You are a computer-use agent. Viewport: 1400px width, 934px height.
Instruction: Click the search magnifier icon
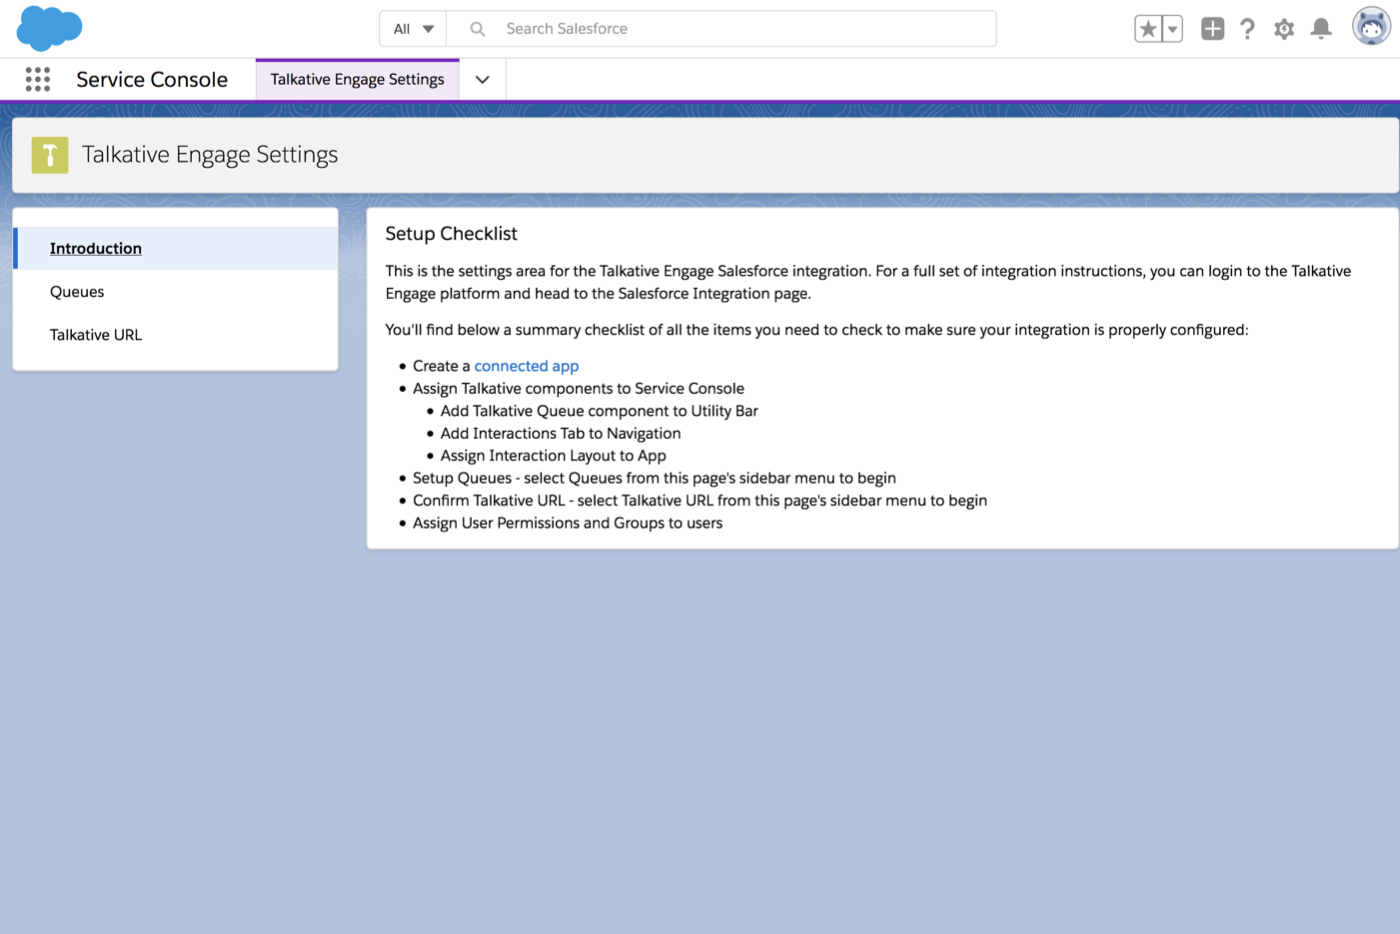[478, 29]
